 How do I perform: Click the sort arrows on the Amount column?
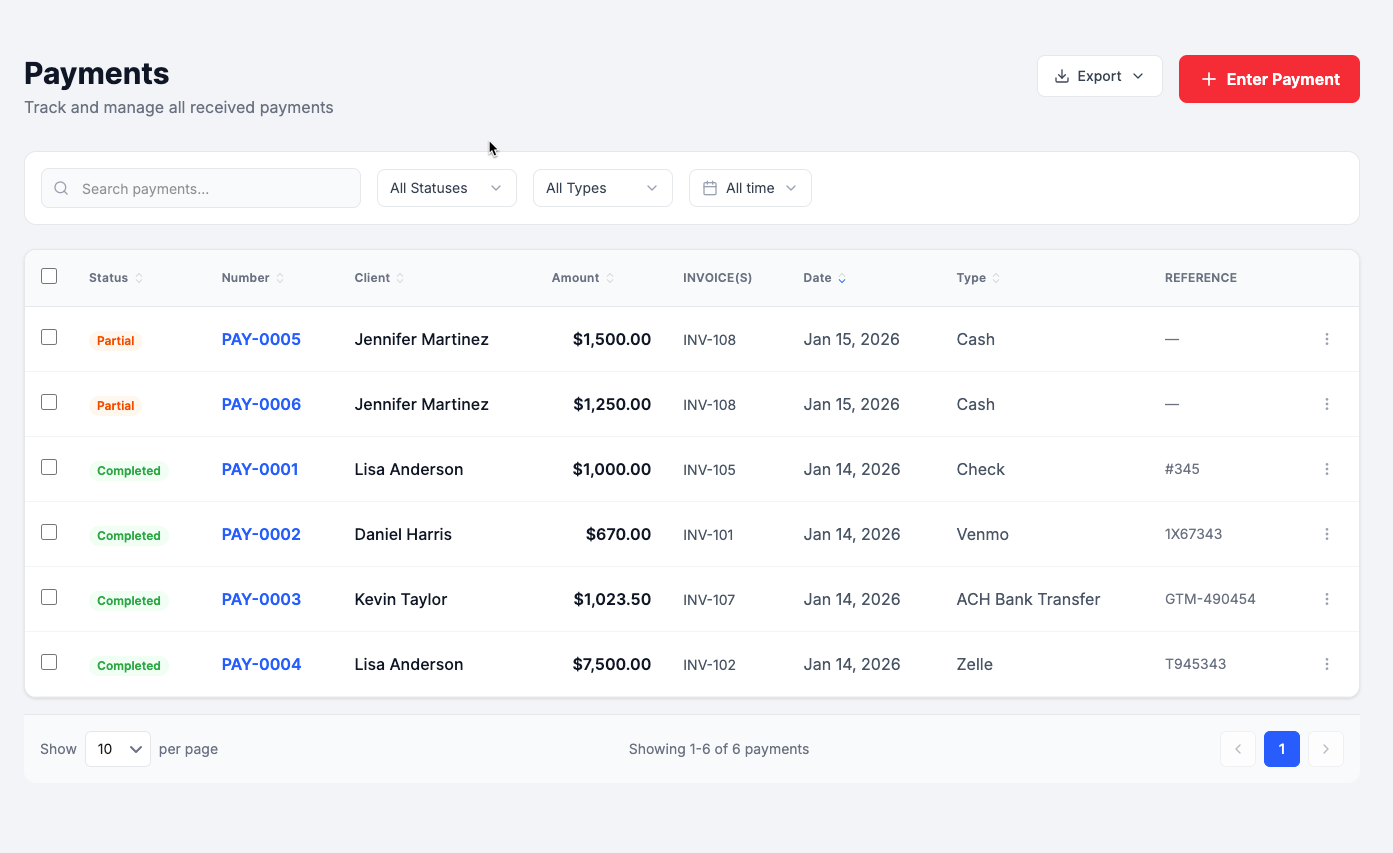[x=612, y=277]
